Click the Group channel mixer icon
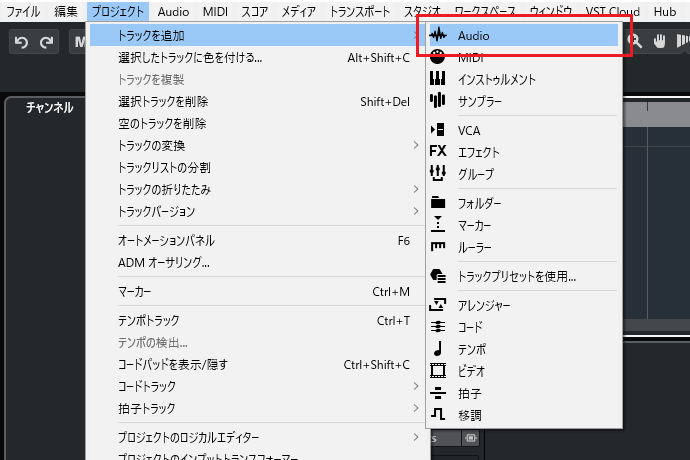This screenshot has width=690, height=460. click(x=438, y=173)
